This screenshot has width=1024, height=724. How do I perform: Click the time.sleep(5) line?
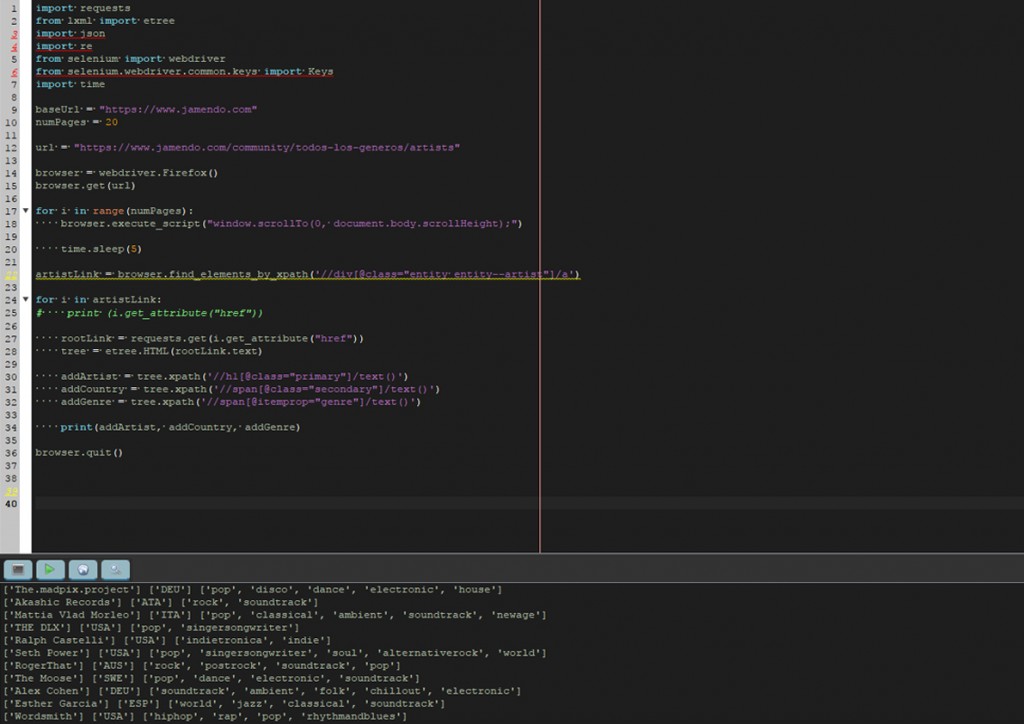click(101, 249)
